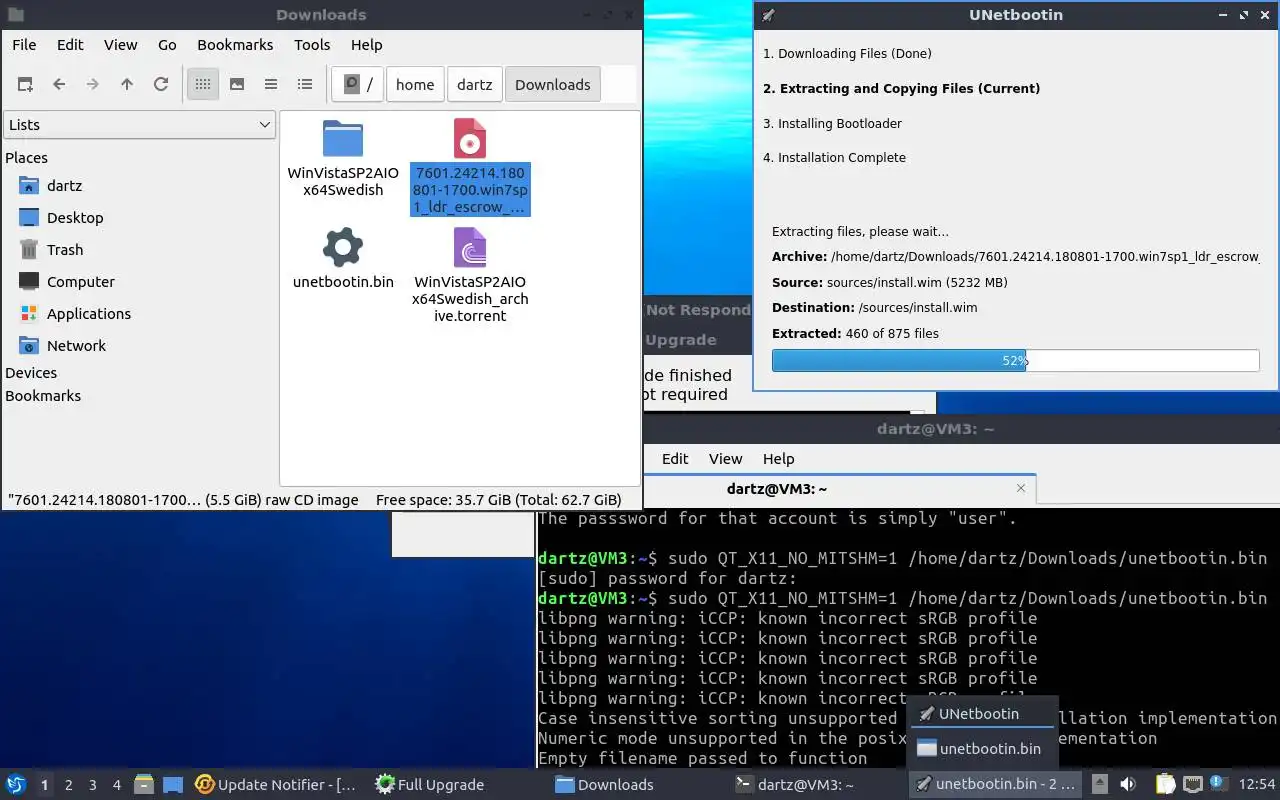Image resolution: width=1280 pixels, height=800 pixels.
Task: Open Go menu in file manager
Action: pos(167,45)
